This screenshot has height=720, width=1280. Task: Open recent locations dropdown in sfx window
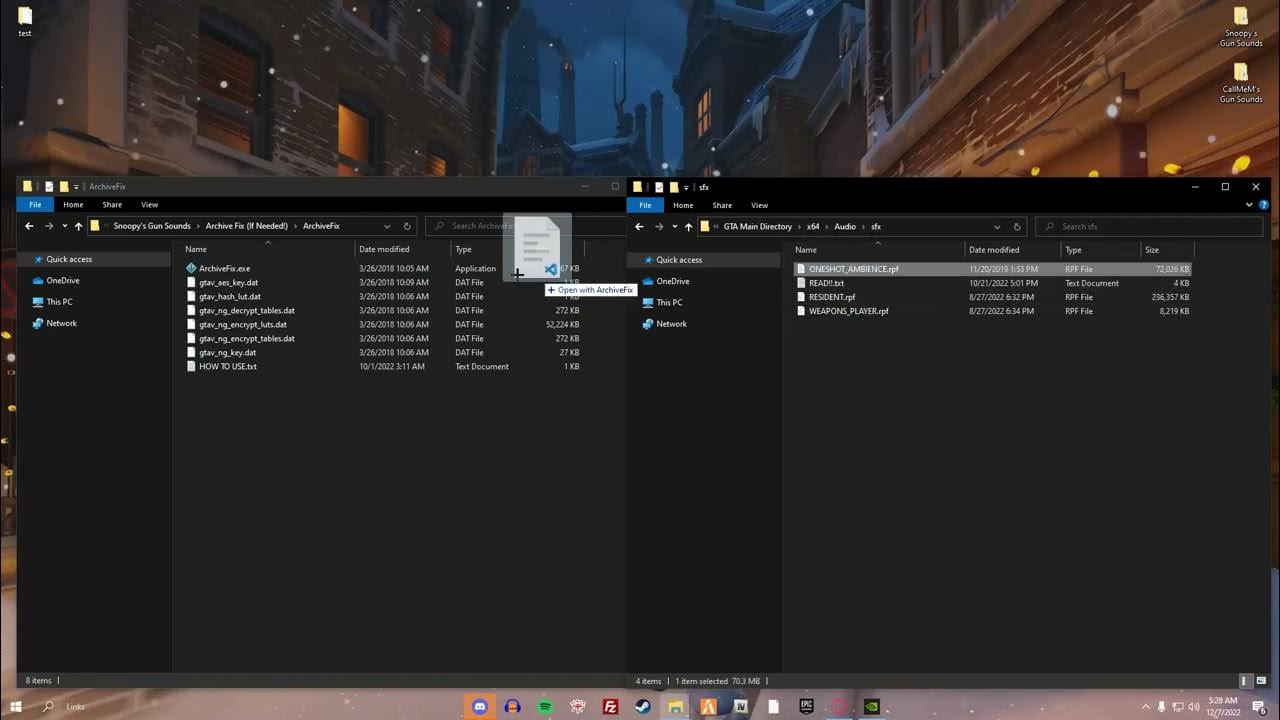[674, 227]
